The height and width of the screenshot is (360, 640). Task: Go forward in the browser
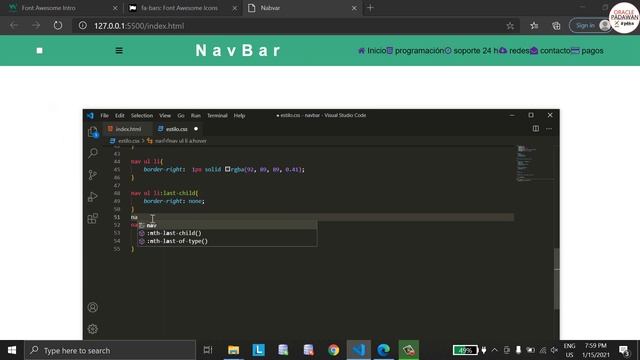36,25
